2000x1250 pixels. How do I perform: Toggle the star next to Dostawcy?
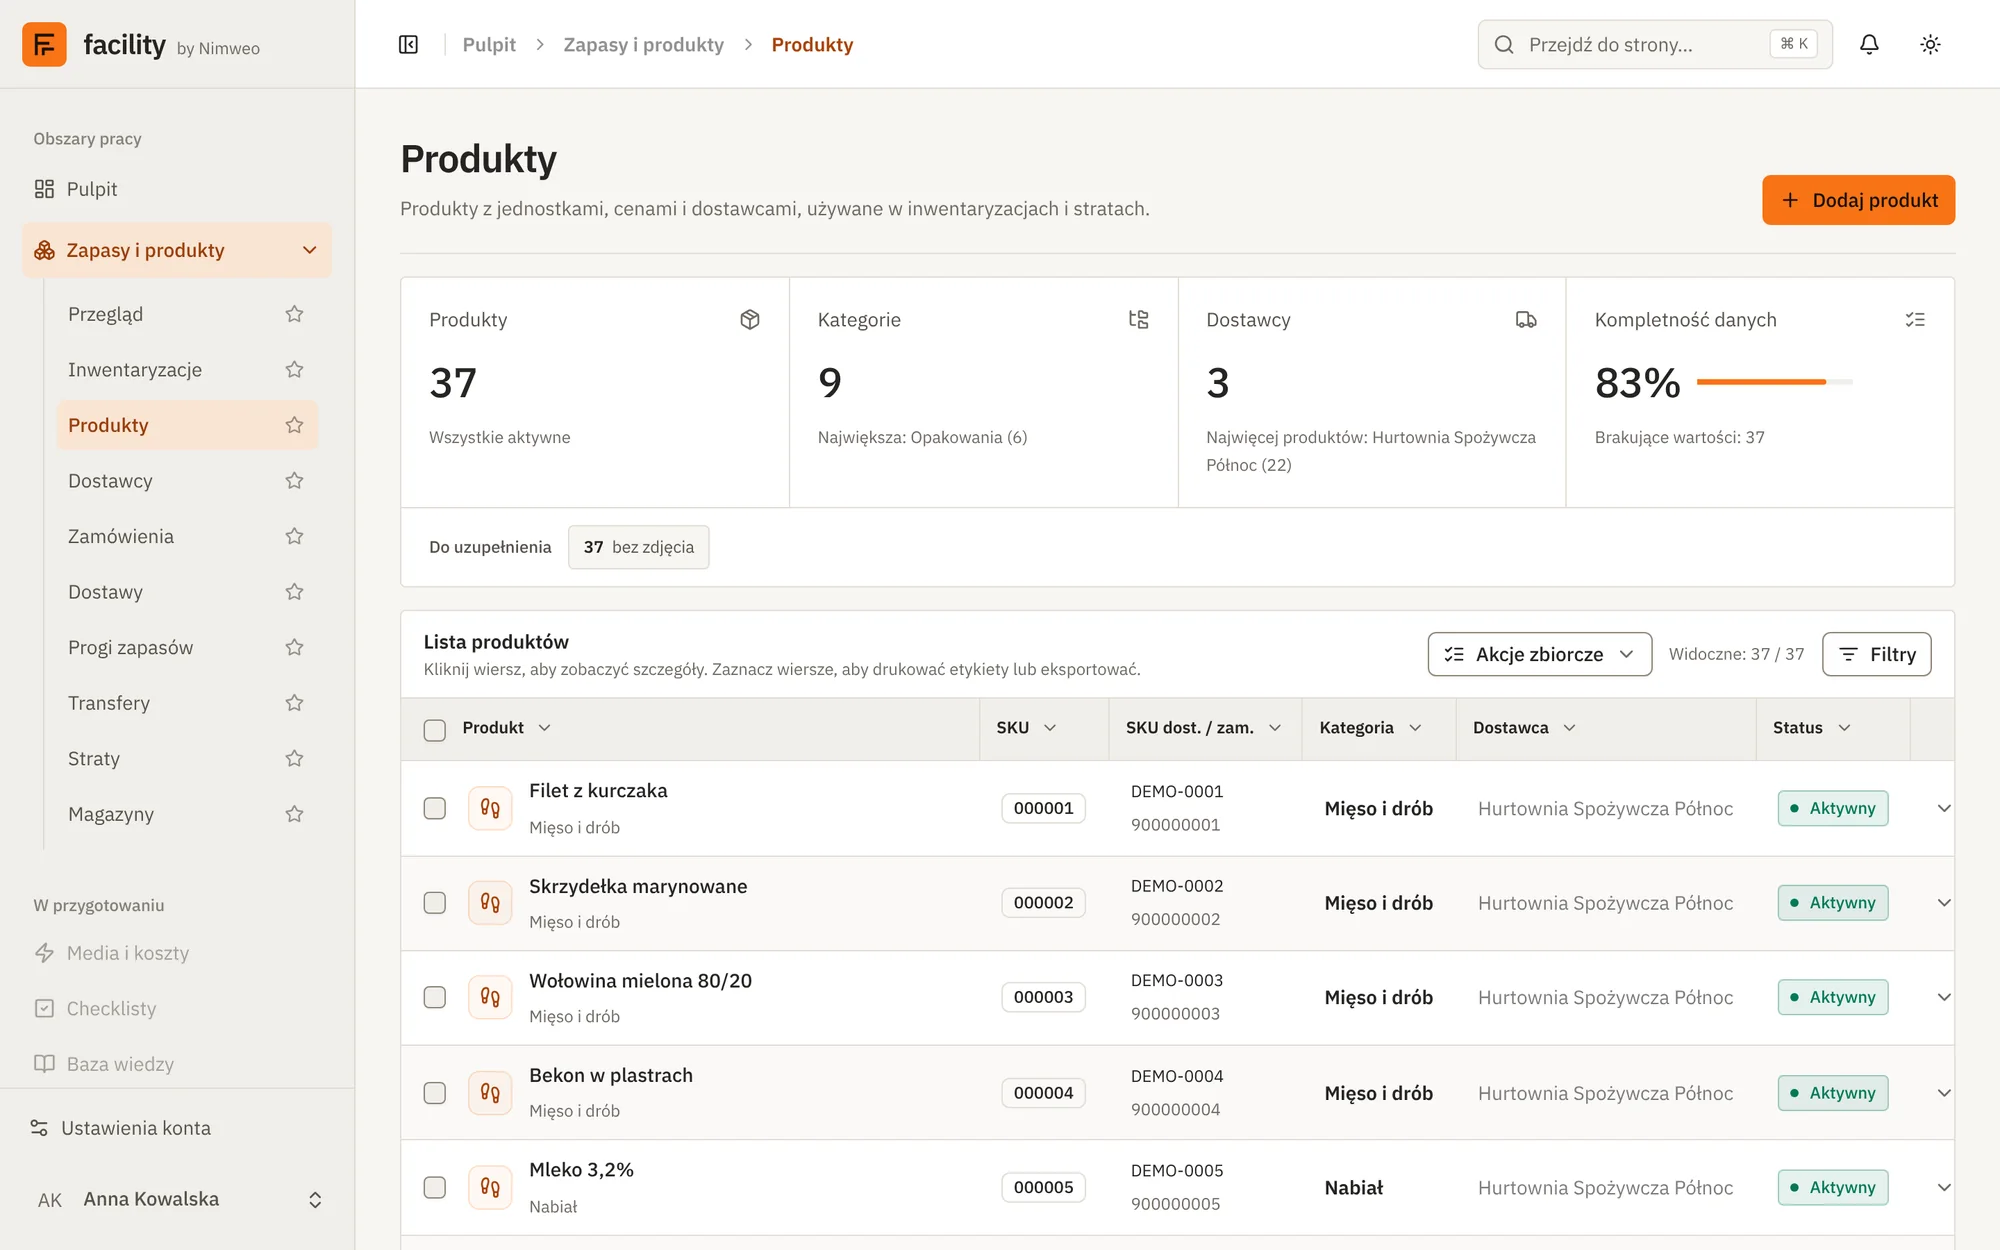[x=294, y=481]
